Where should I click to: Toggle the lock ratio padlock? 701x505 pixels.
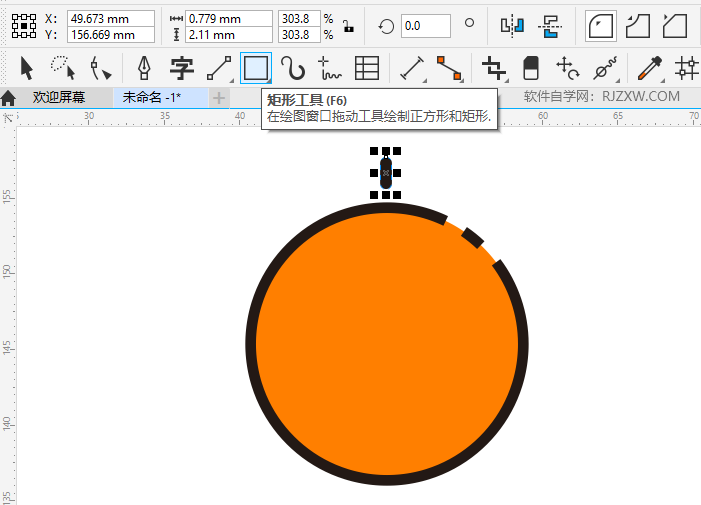point(348,26)
